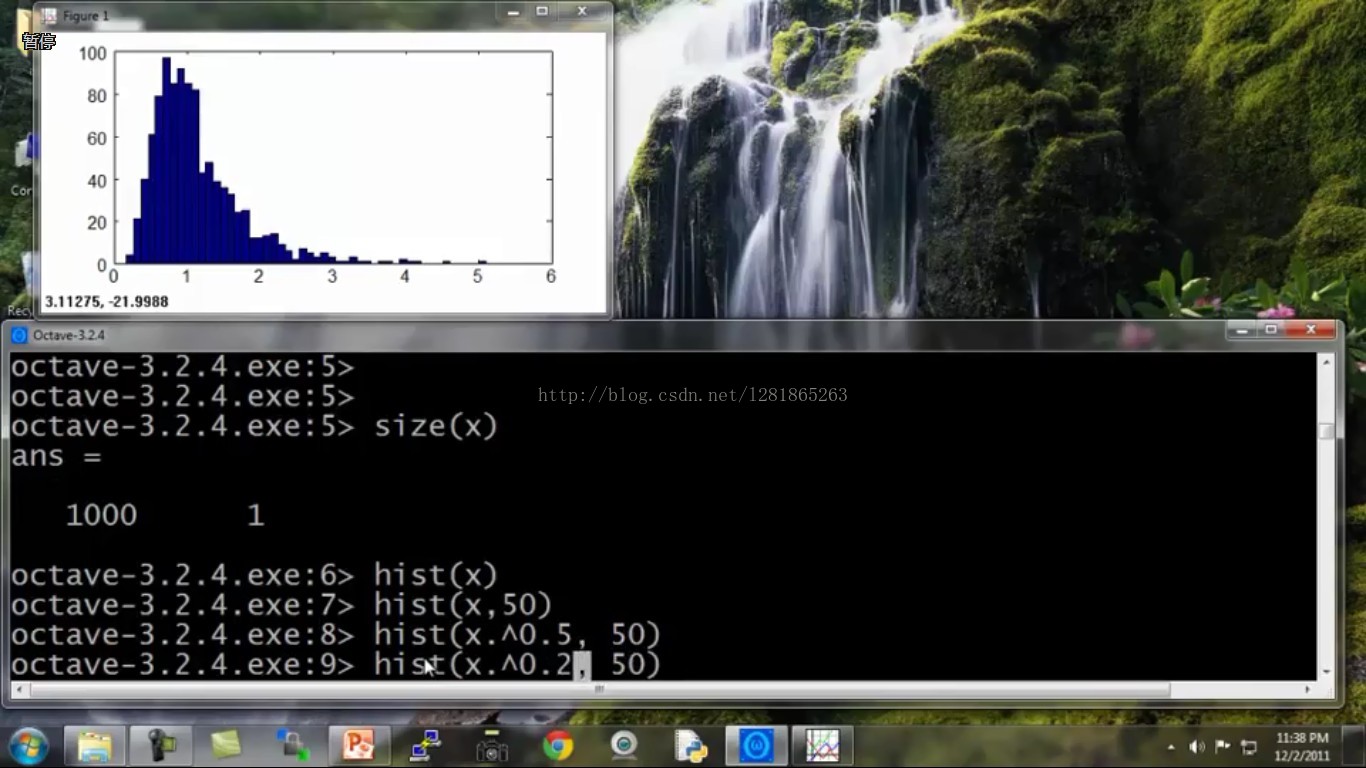Viewport: 1366px width, 768px height.
Task: Click the padlock computer taskbar icon
Action: tap(293, 746)
